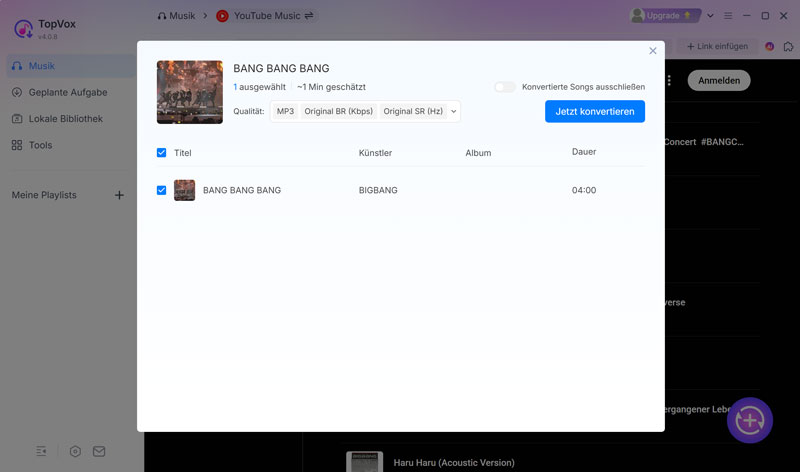This screenshot has height=472, width=800.
Task: Minimize the TopVox window
Action: coord(746,16)
